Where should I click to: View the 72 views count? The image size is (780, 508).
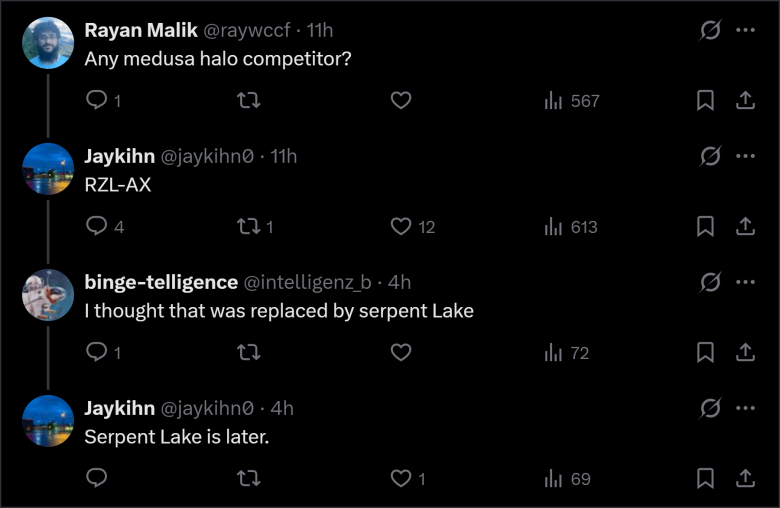(567, 353)
